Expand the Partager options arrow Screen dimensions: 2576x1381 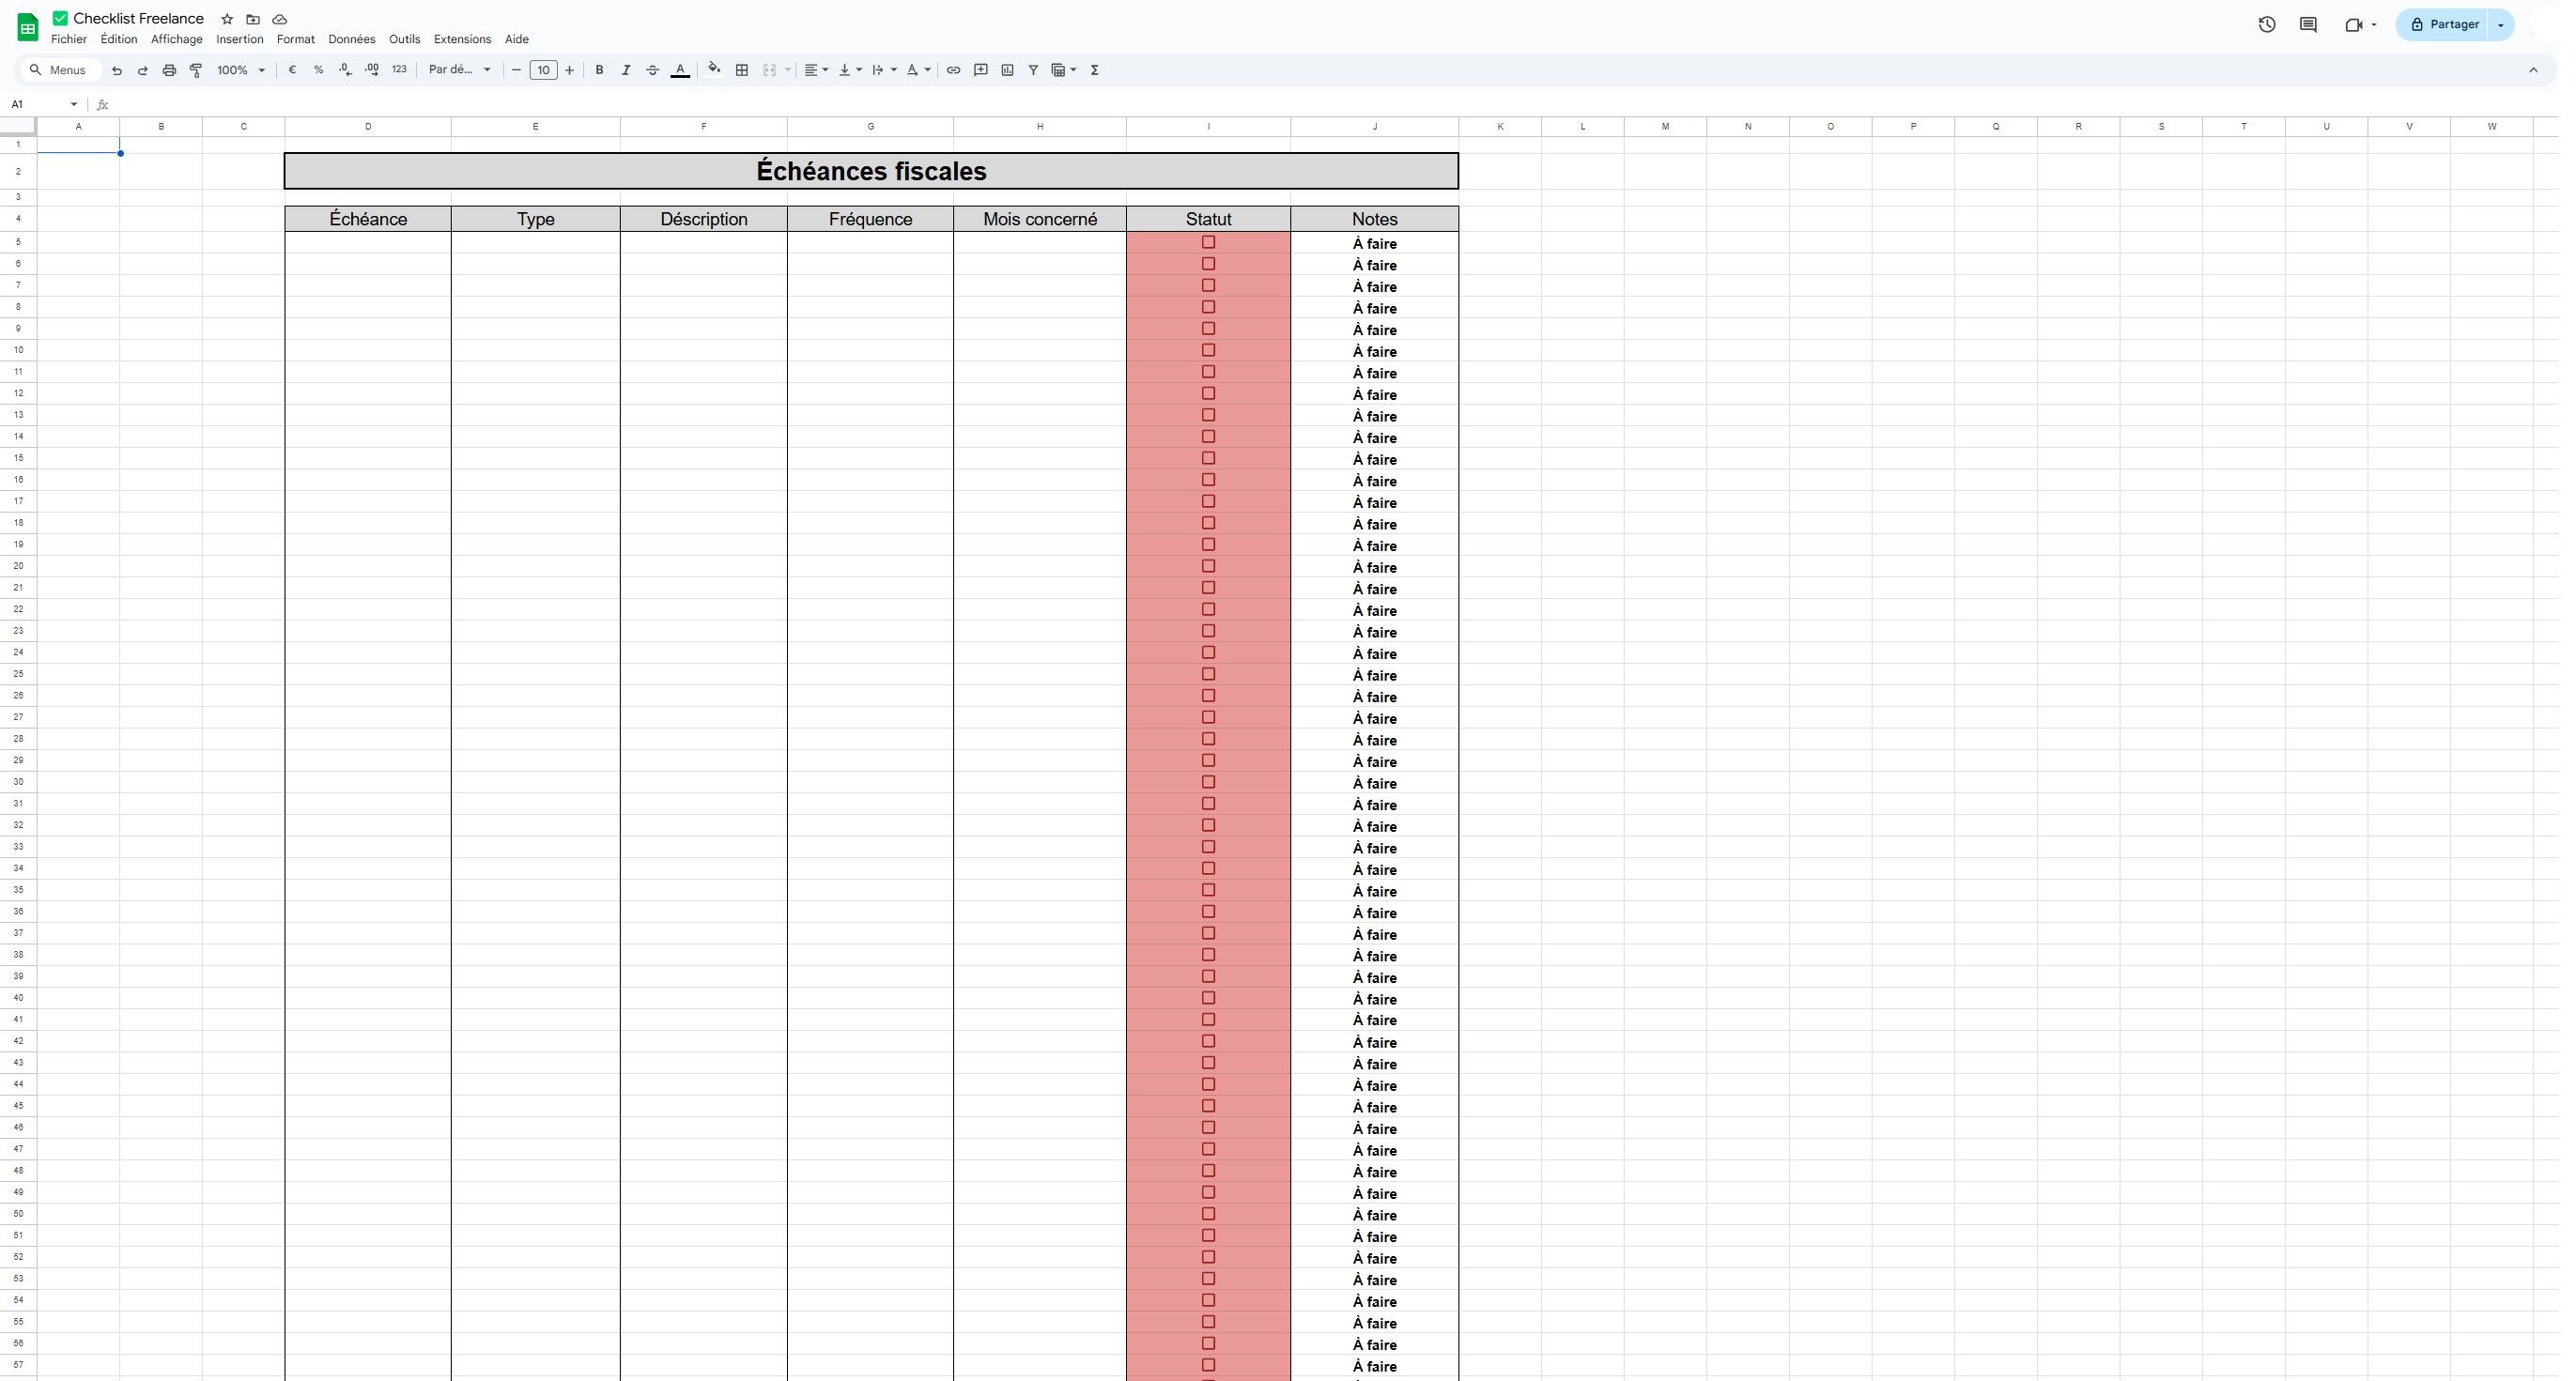(2500, 25)
